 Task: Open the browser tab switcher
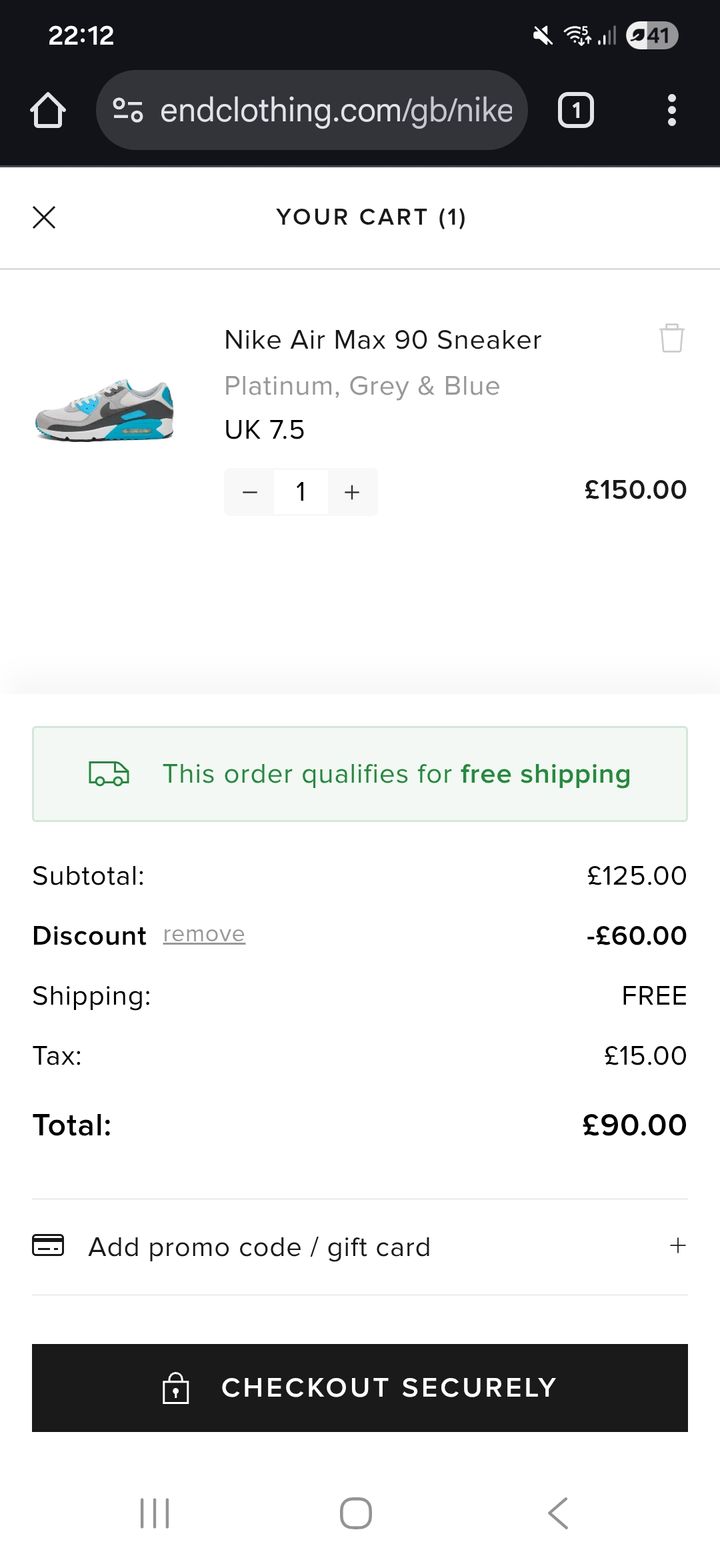pos(575,110)
